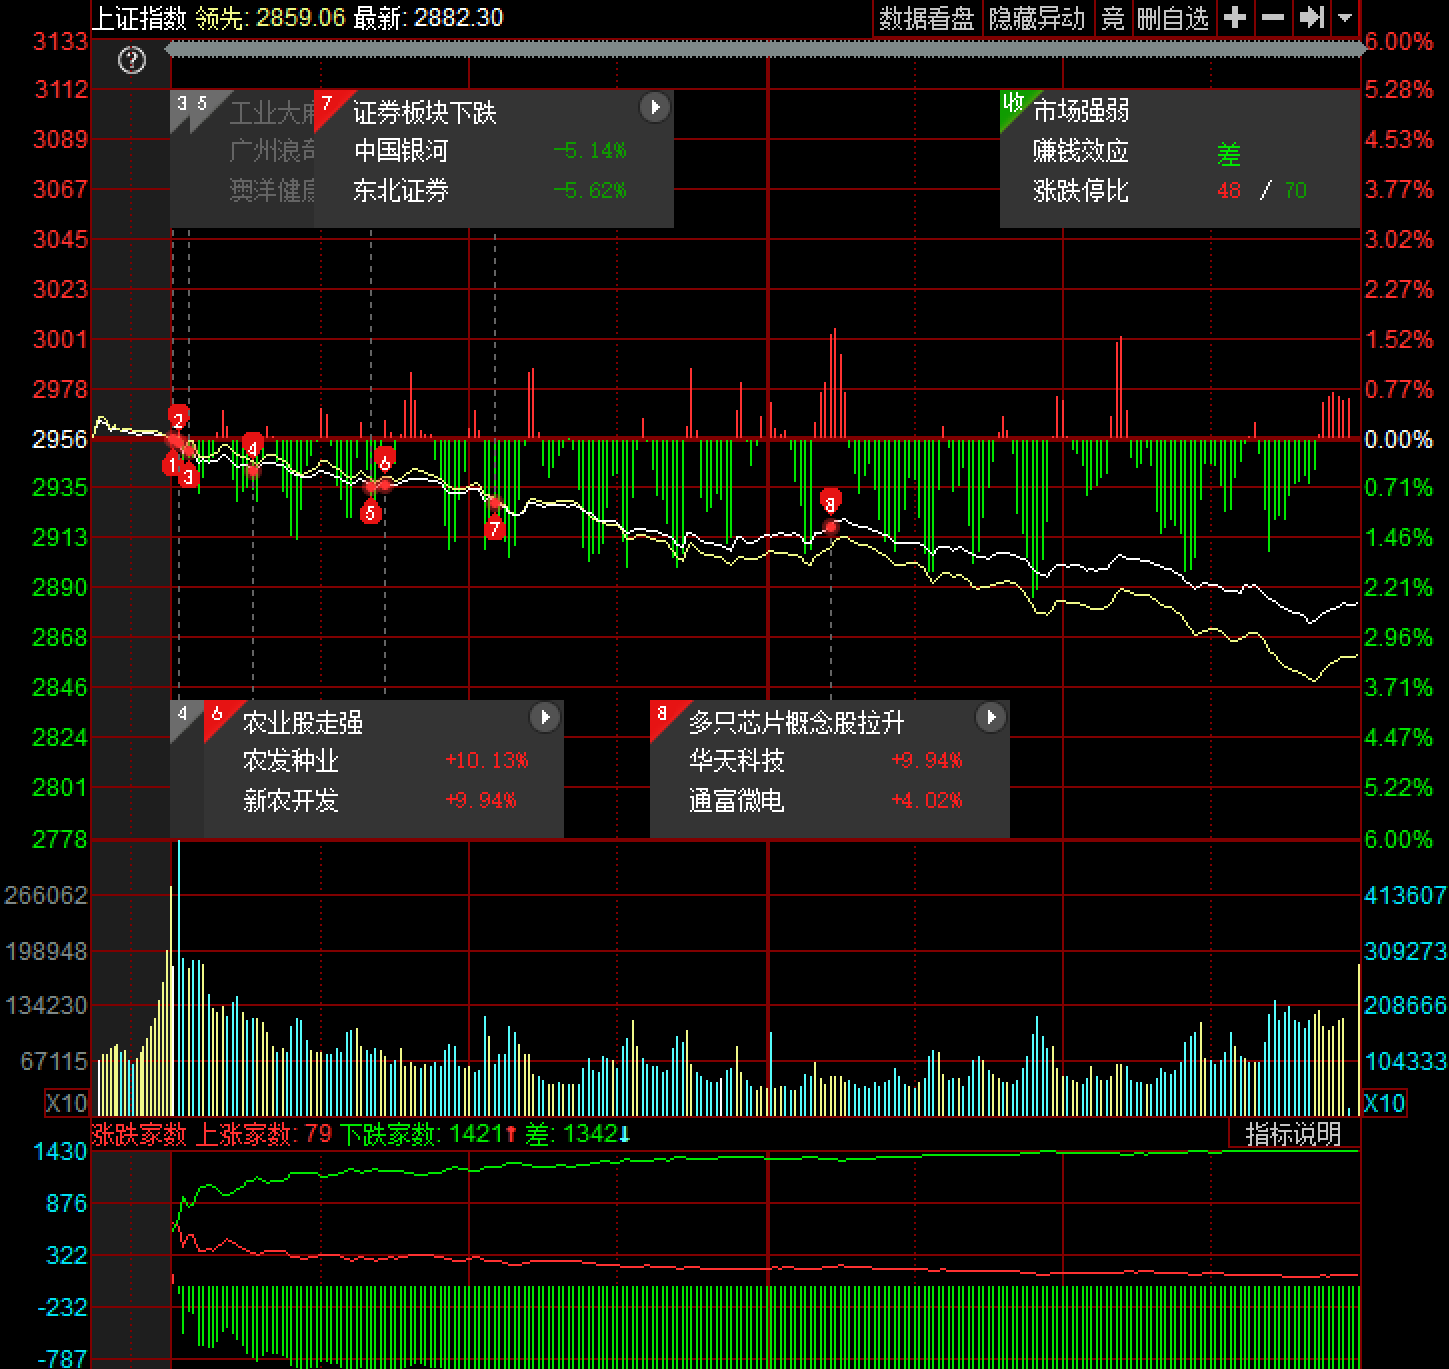The image size is (1449, 1369).
Task: Click the jump-to-end arrow icon
Action: click(1311, 18)
